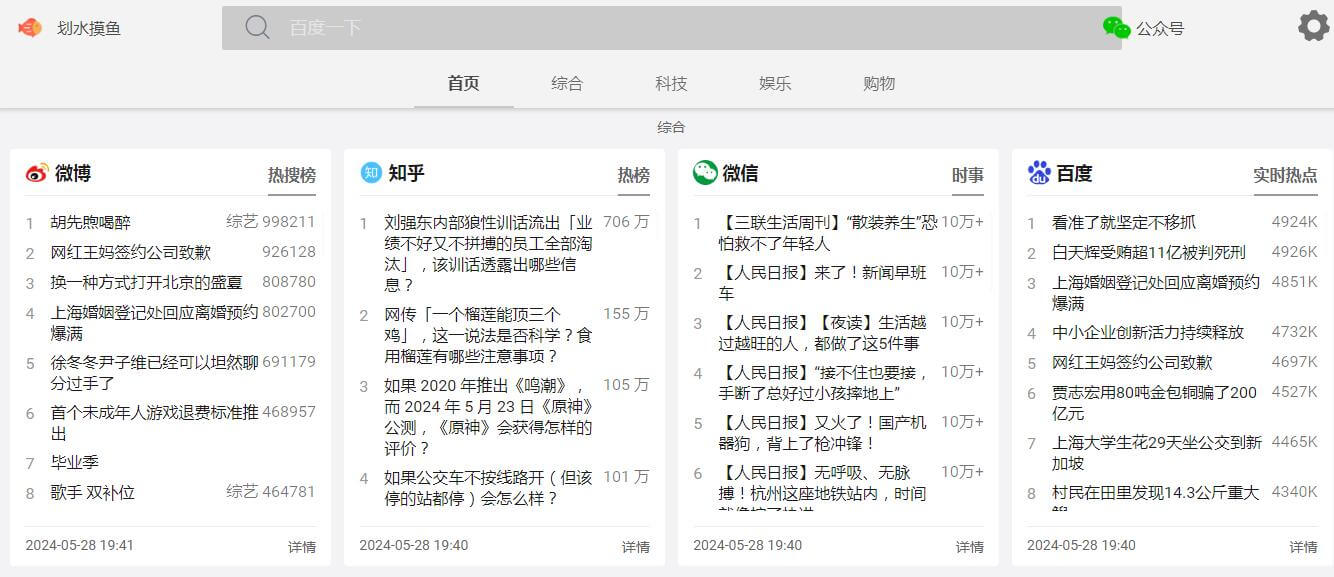Open the 毕业季 trending entry
Image resolution: width=1334 pixels, height=577 pixels.
pyautogui.click(x=76, y=462)
